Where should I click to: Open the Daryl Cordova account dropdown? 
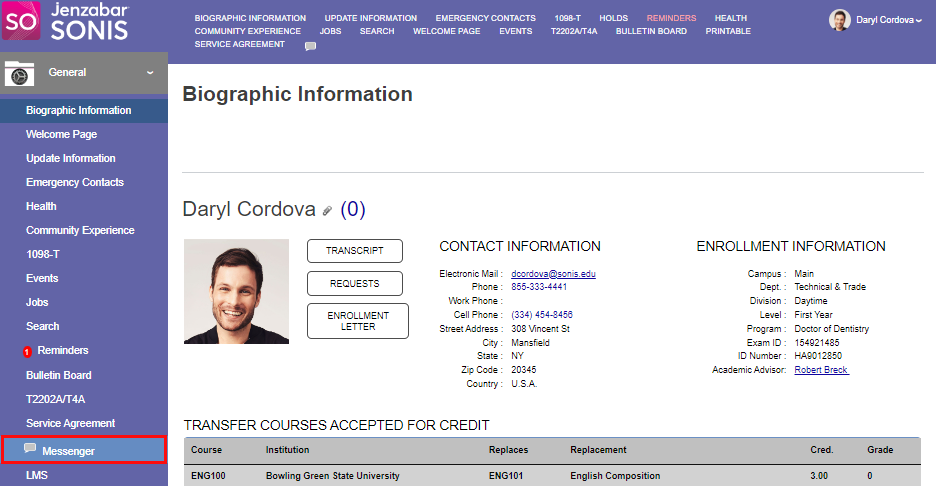point(888,21)
